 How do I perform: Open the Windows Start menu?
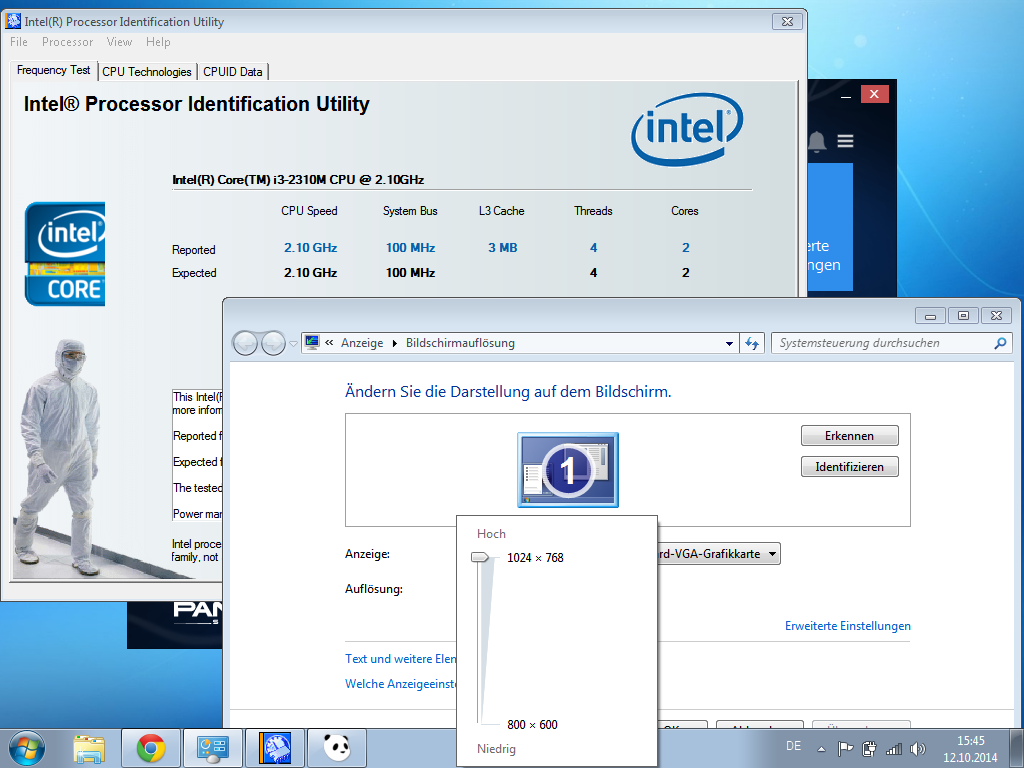pos(26,748)
